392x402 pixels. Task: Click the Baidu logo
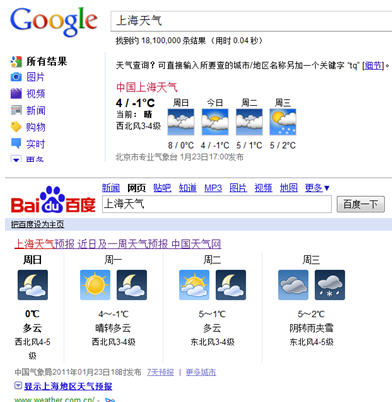pyautogui.click(x=53, y=200)
